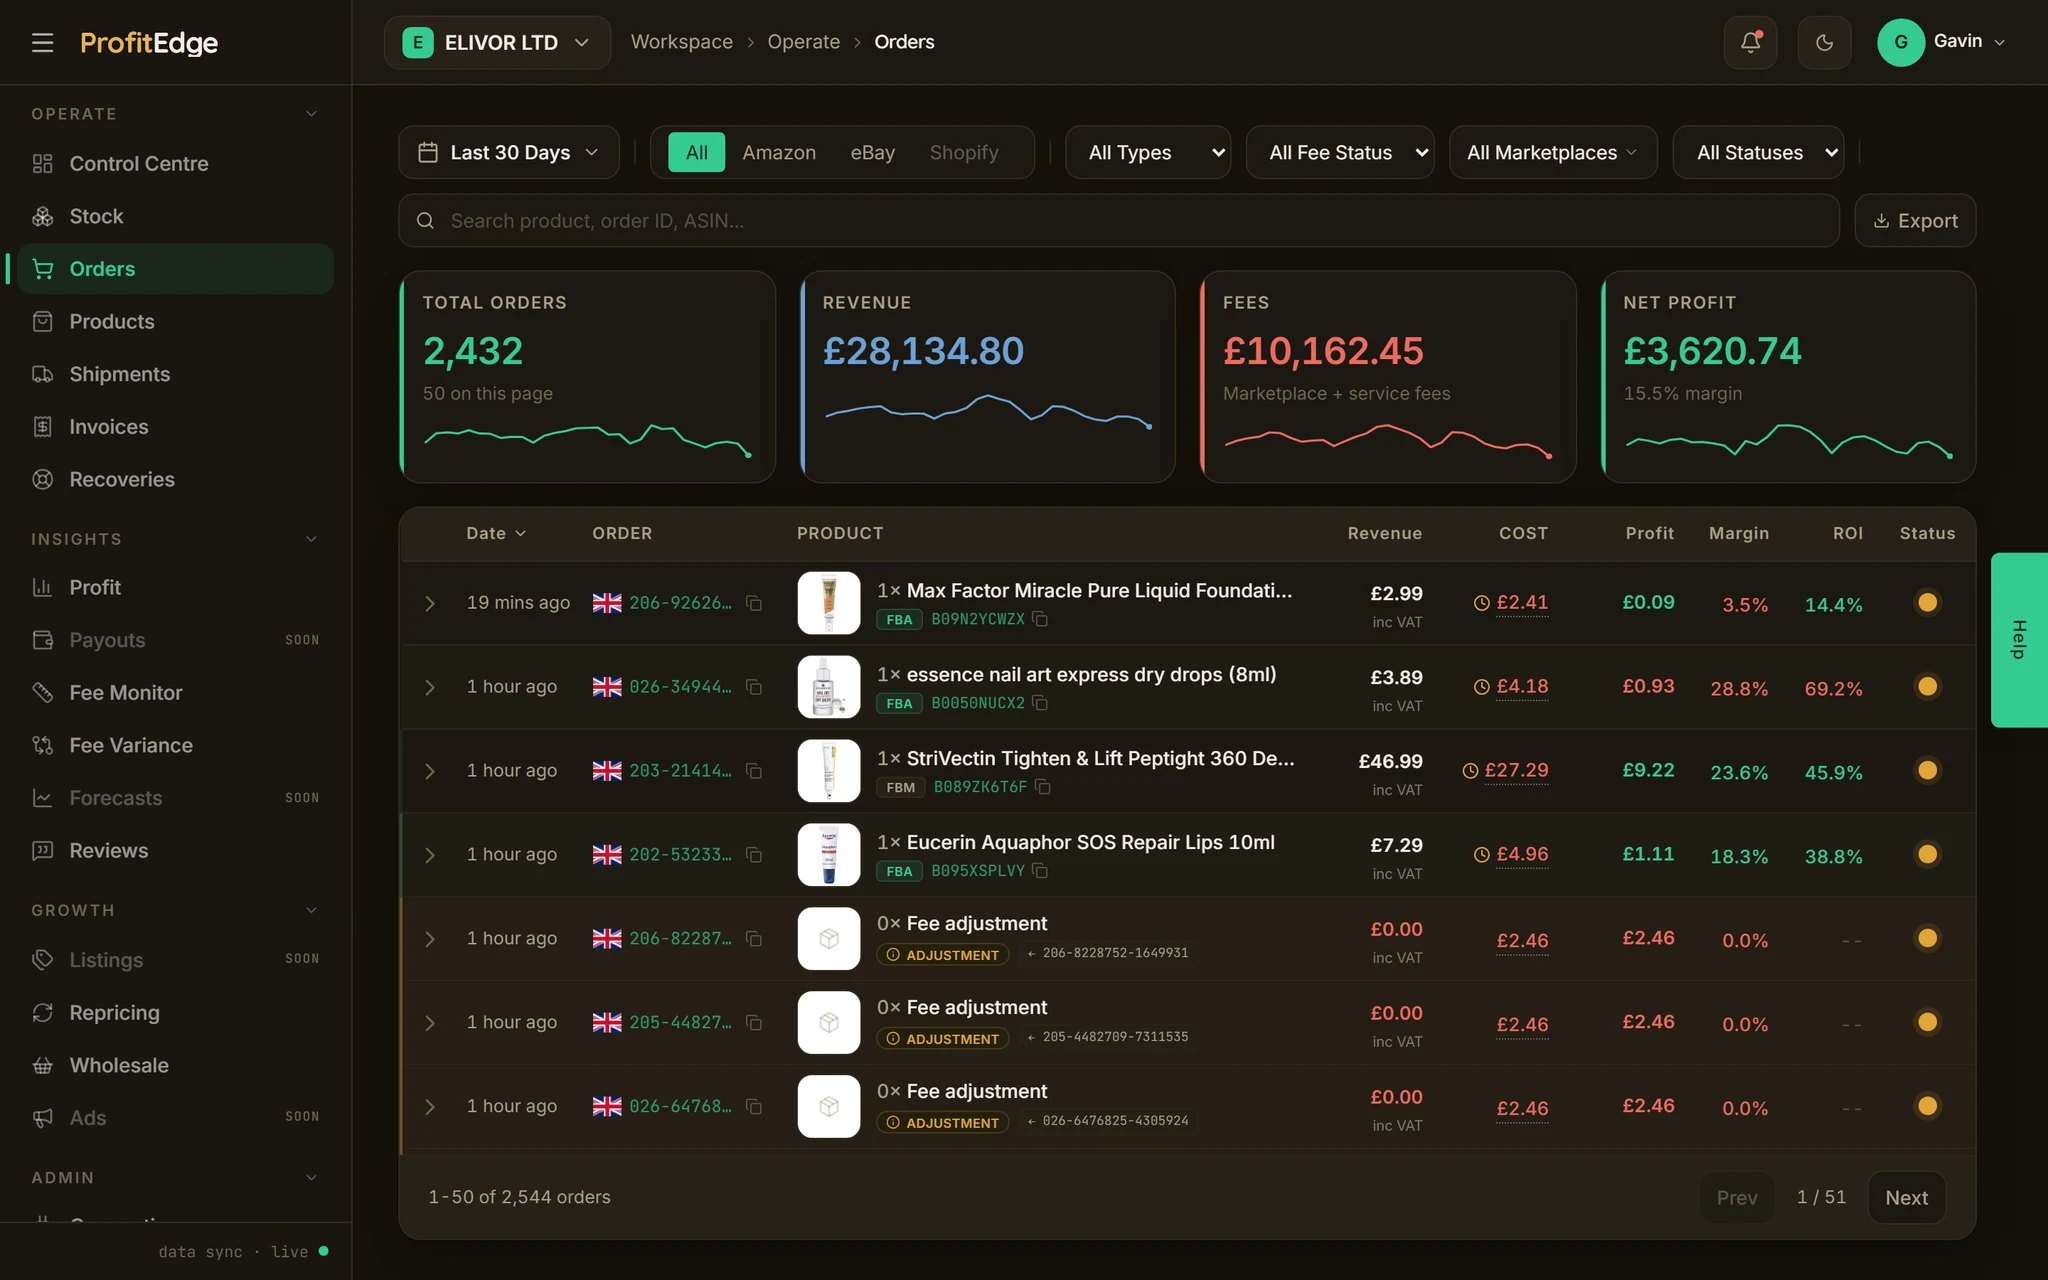
Task: Open Fee Monitor in Insights
Action: pos(175,693)
